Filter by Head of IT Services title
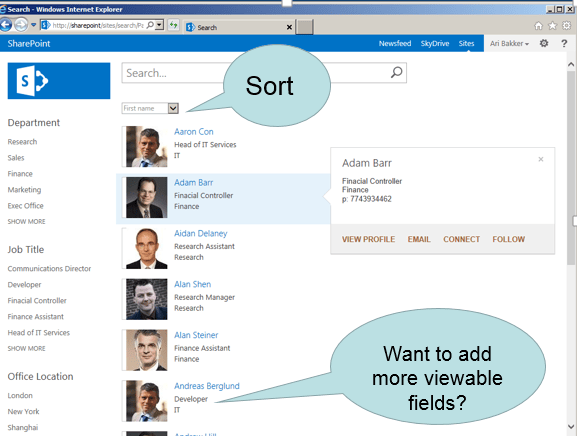Screen dimensions: 577x436 tap(39, 333)
